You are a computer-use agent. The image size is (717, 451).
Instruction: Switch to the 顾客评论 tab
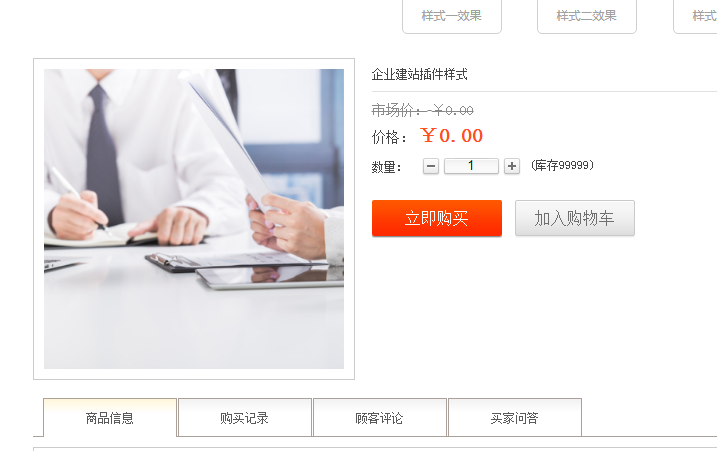coord(380,418)
